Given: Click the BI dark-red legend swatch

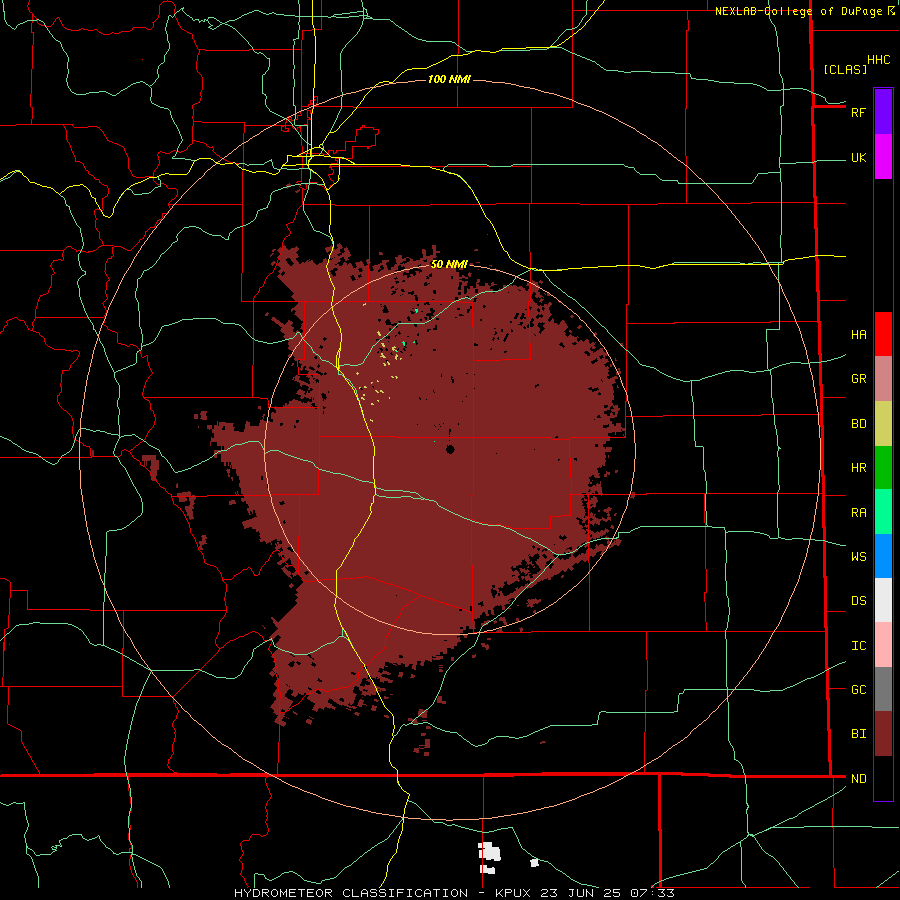Looking at the screenshot, I should coord(883,734).
